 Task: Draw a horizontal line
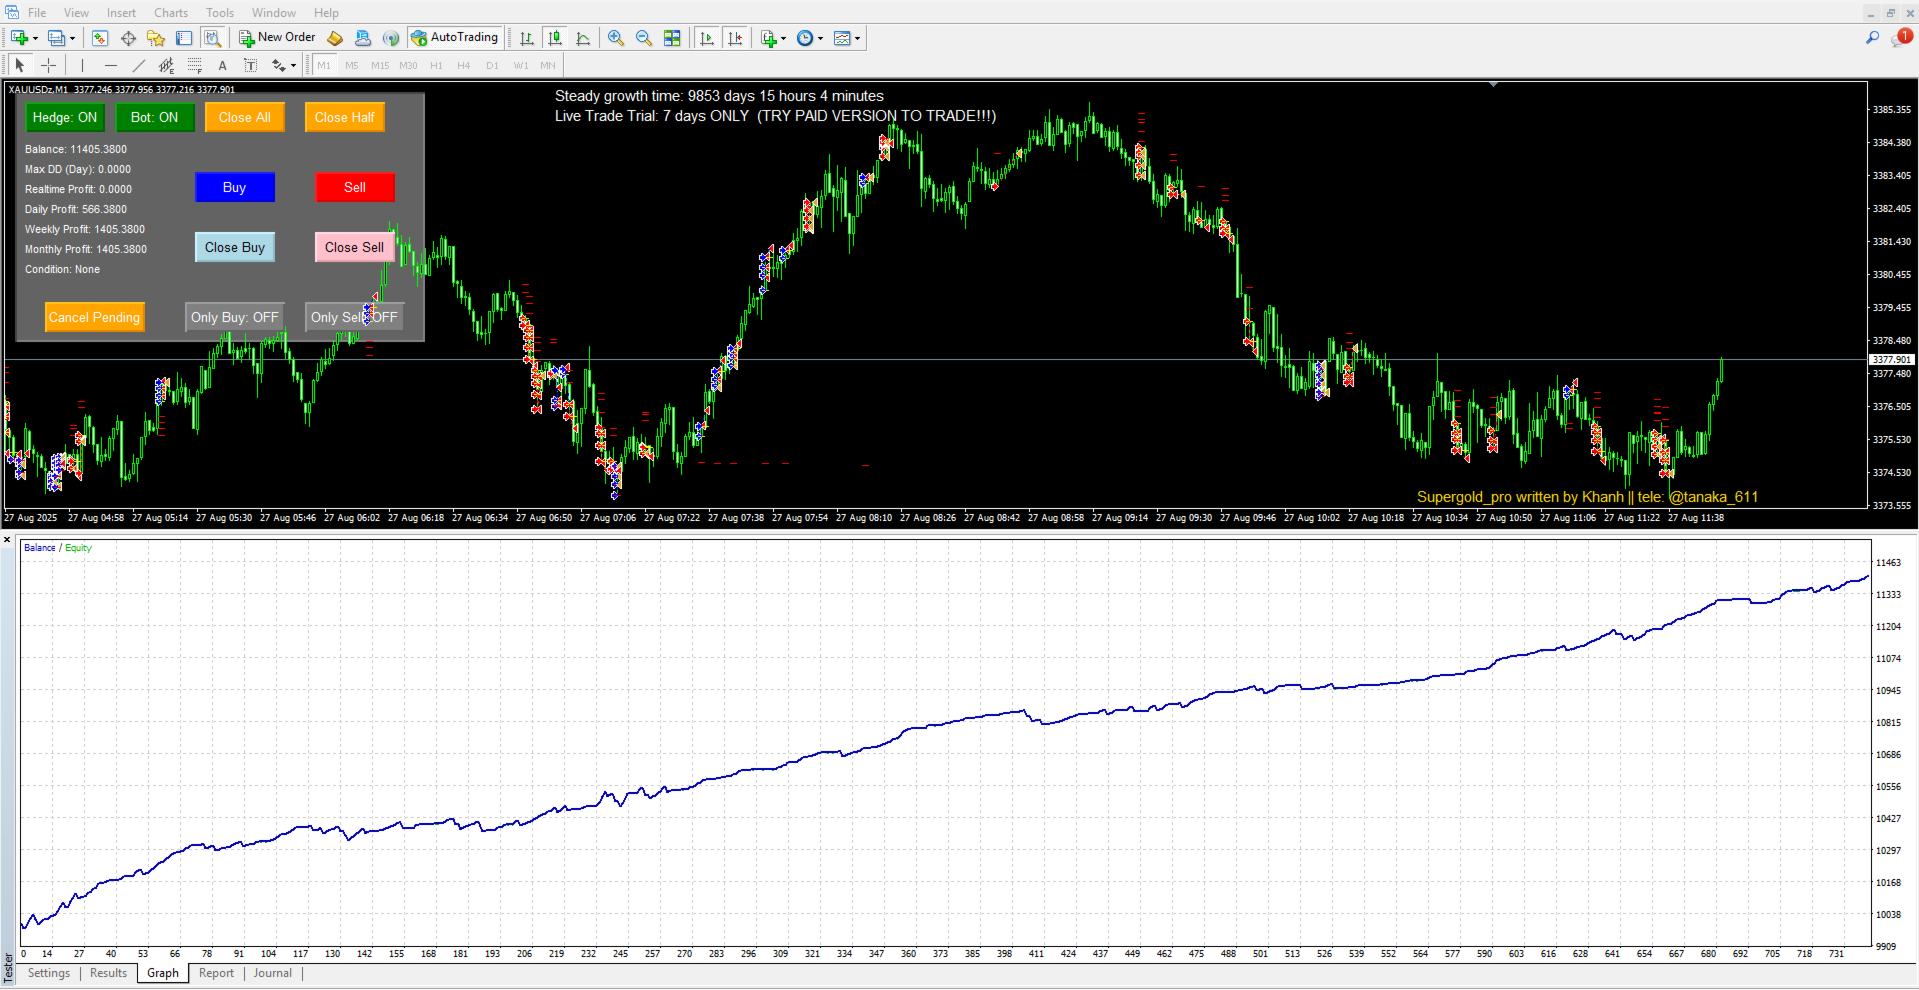pos(110,65)
